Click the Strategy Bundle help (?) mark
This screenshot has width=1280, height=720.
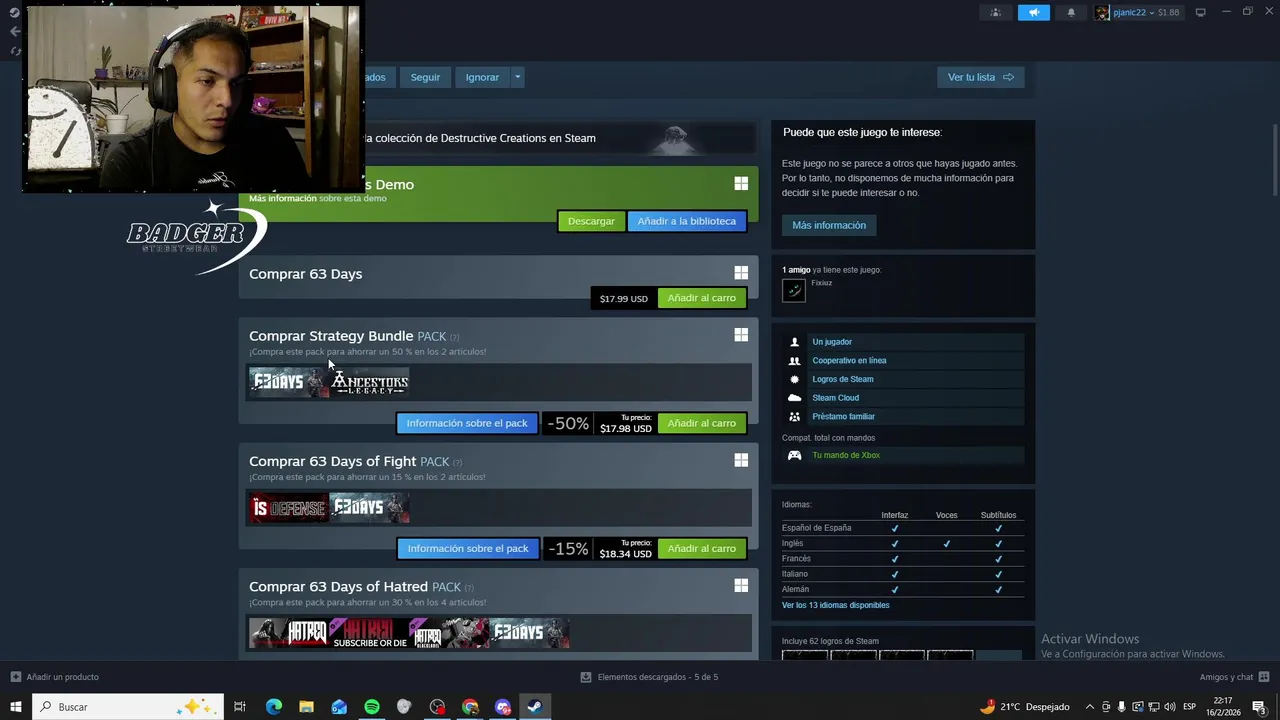[x=454, y=337]
